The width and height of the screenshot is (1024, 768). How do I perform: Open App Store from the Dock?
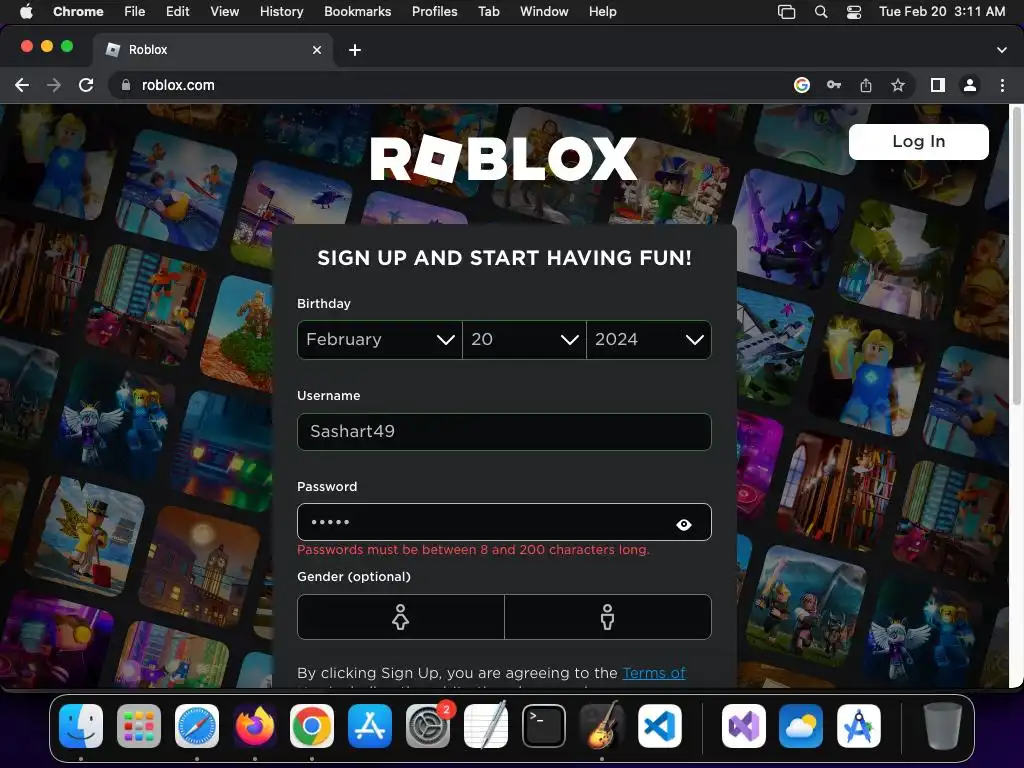pyautogui.click(x=370, y=726)
